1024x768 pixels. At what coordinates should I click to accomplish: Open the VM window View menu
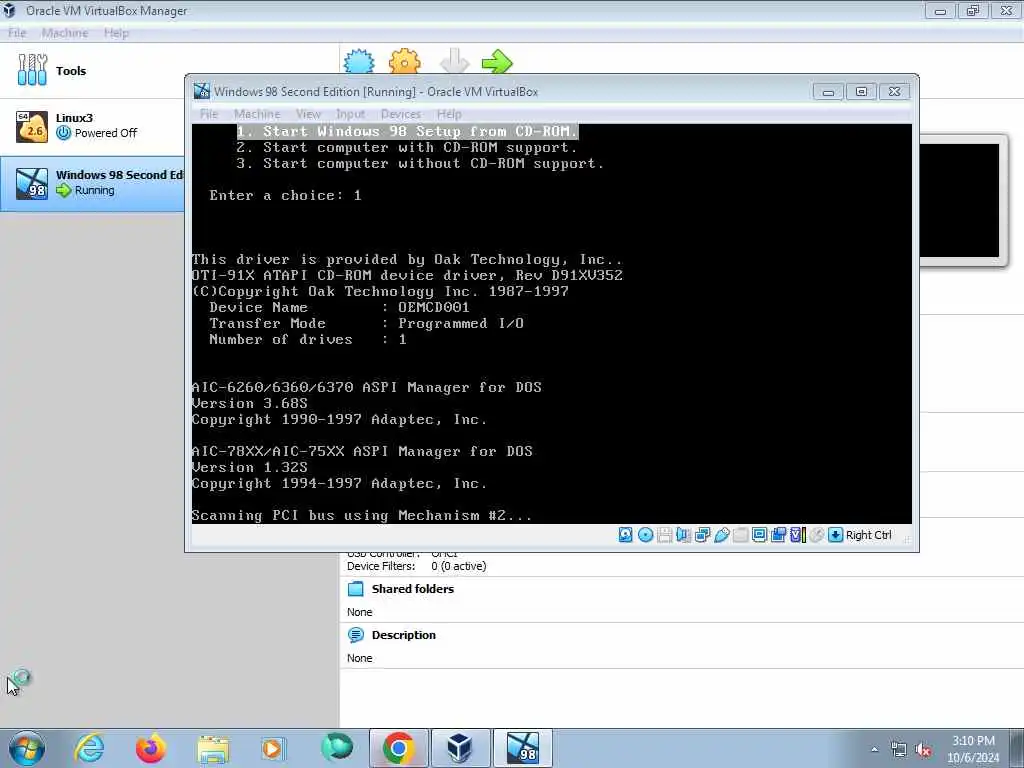point(308,114)
